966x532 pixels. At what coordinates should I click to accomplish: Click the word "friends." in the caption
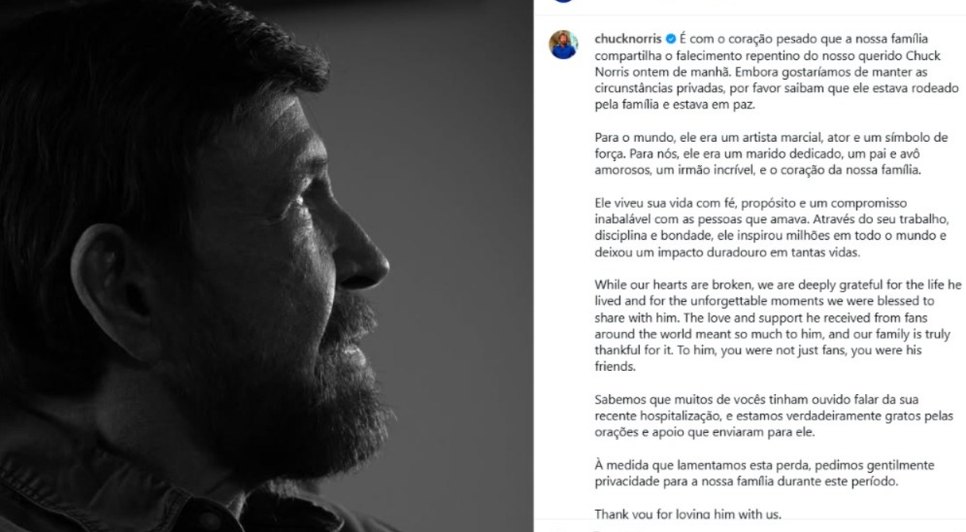pyautogui.click(x=615, y=366)
